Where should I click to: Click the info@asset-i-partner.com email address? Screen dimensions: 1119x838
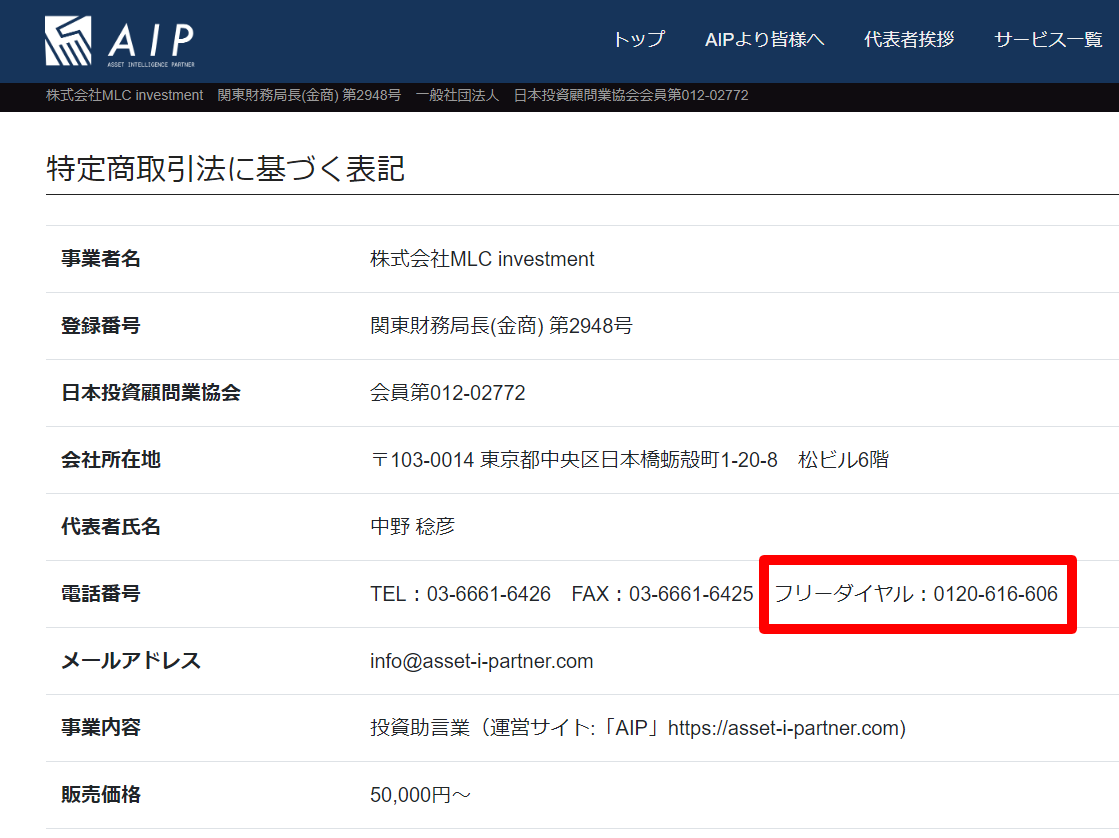tap(482, 661)
